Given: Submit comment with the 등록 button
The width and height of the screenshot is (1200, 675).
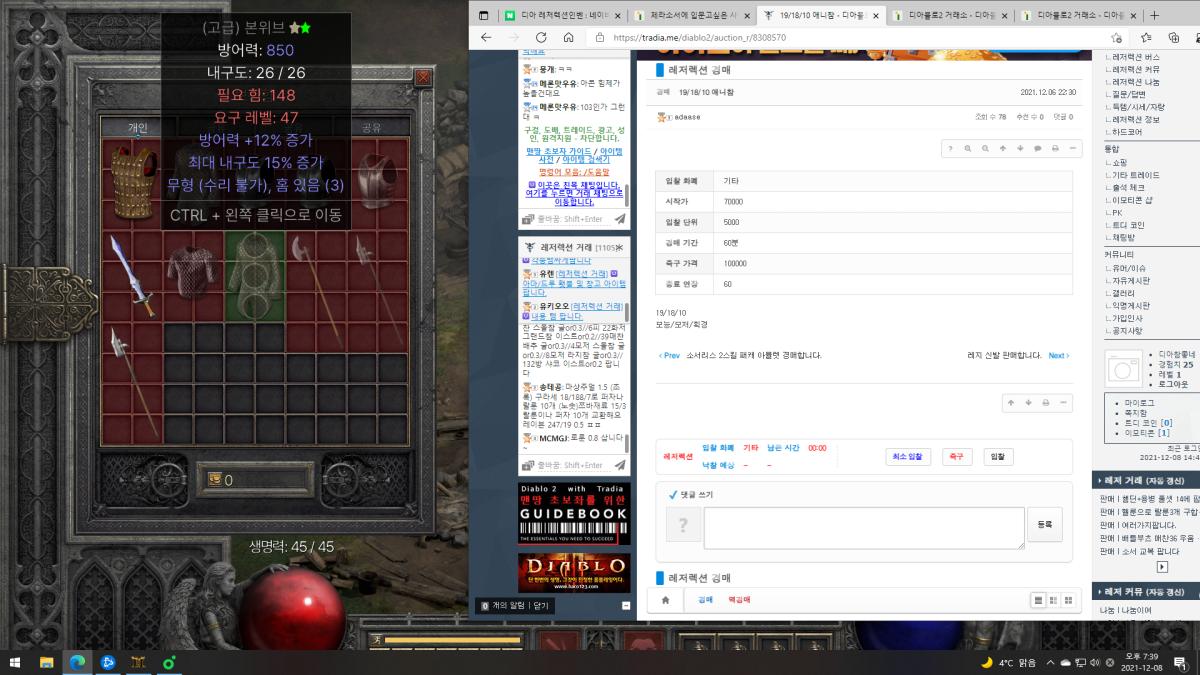Looking at the screenshot, I should click(x=1045, y=524).
